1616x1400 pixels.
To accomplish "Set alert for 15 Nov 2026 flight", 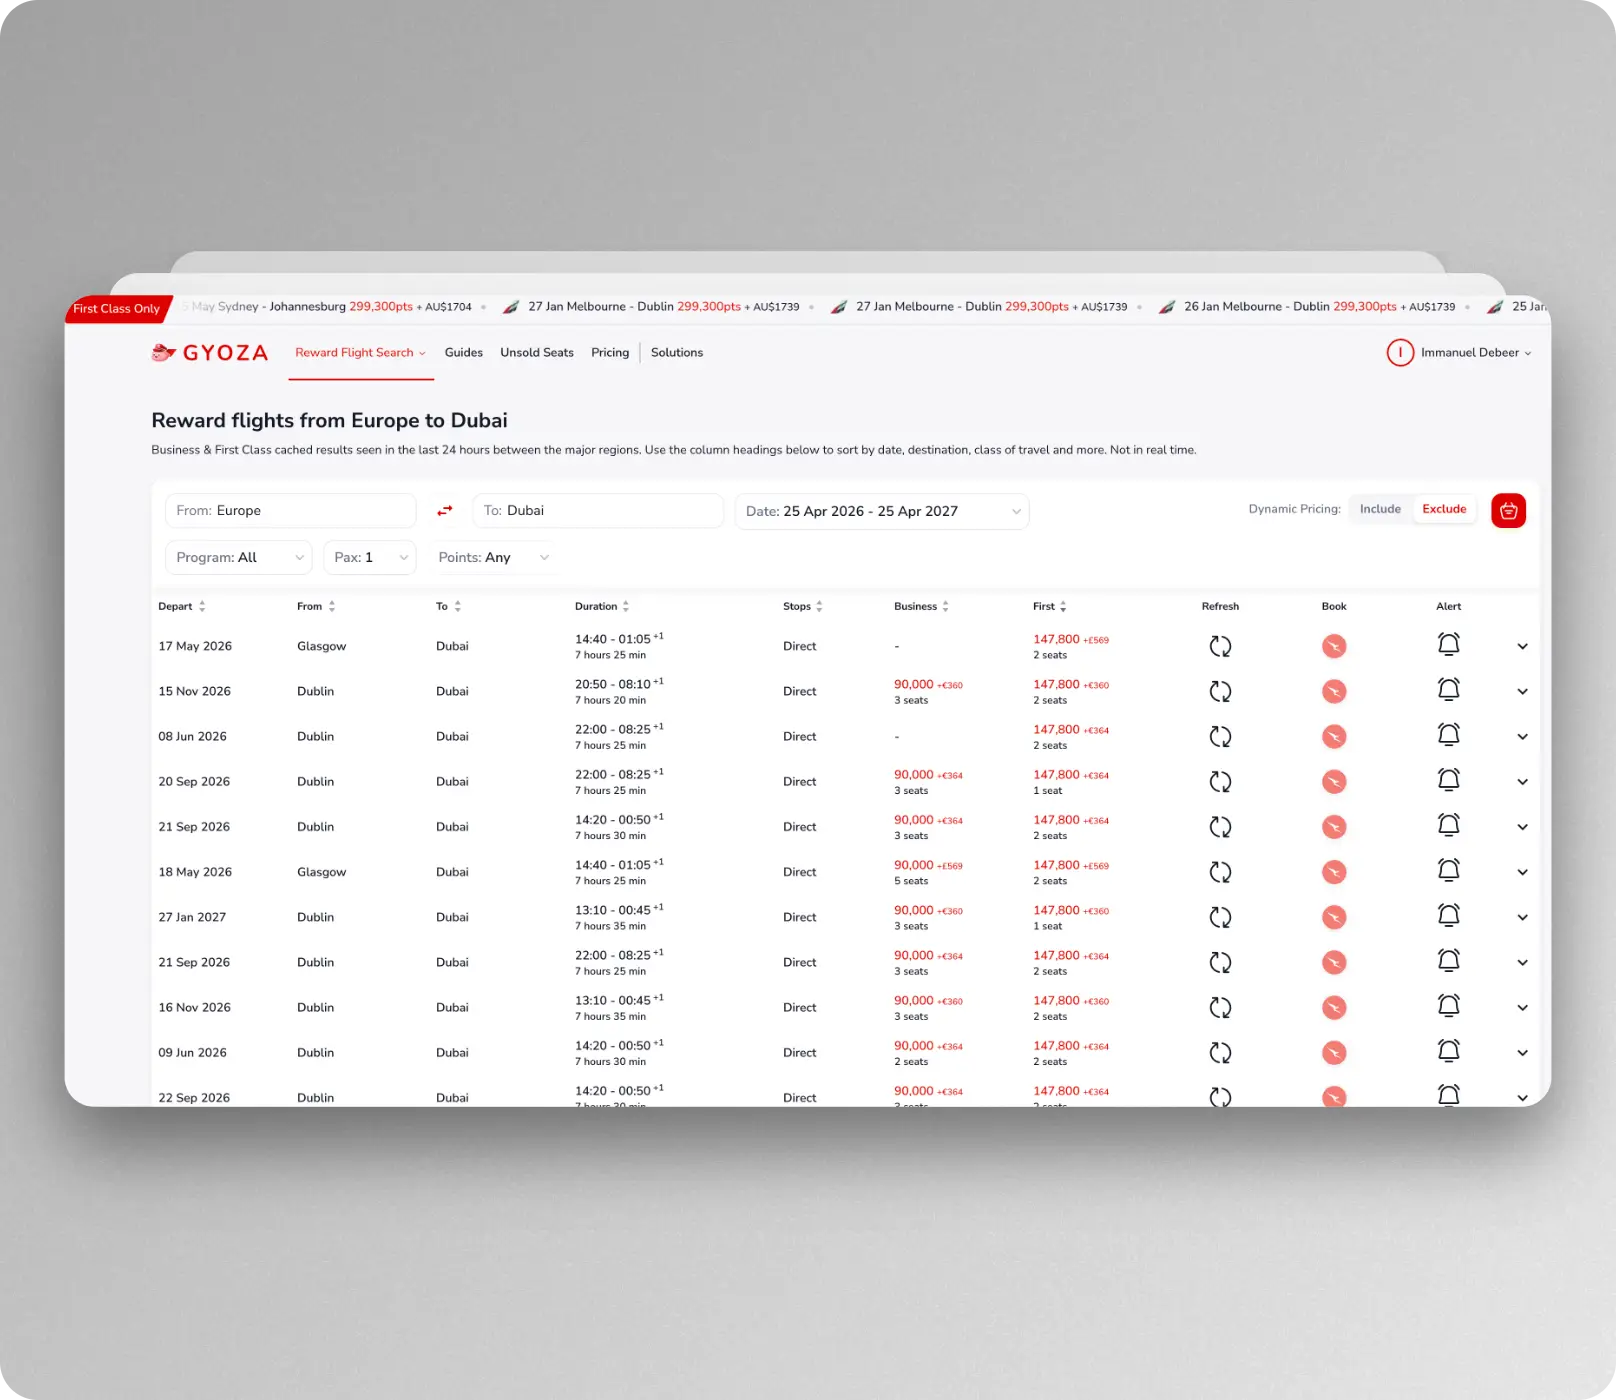I will tap(1449, 690).
